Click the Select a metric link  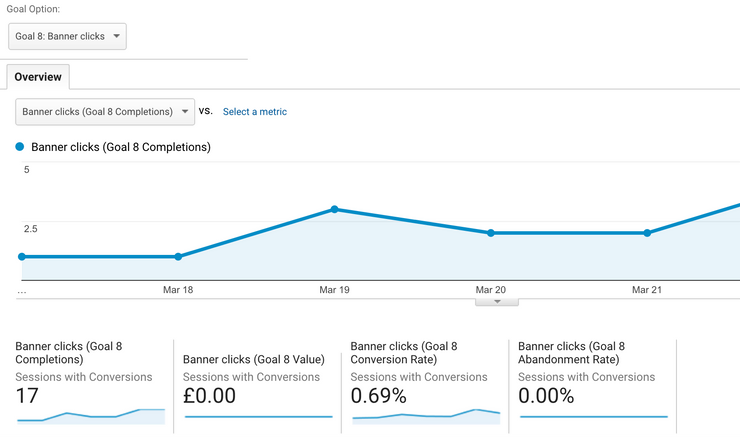click(254, 112)
